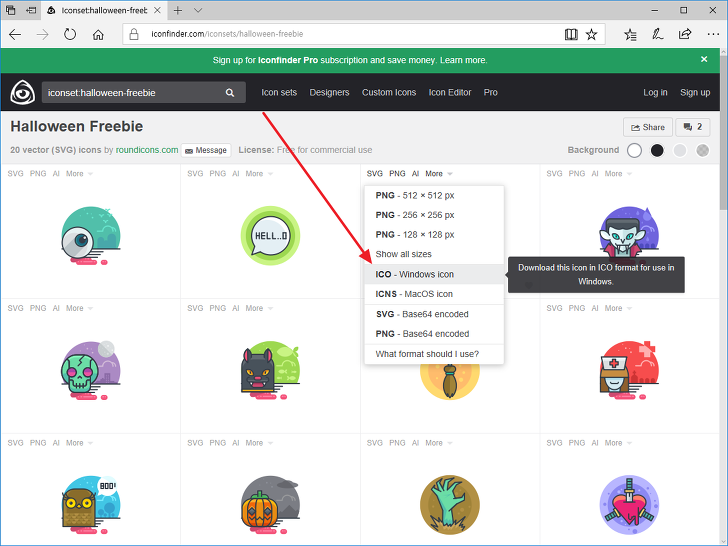Open Icon Editor navigation link
Screen dimensions: 728x546
450,92
